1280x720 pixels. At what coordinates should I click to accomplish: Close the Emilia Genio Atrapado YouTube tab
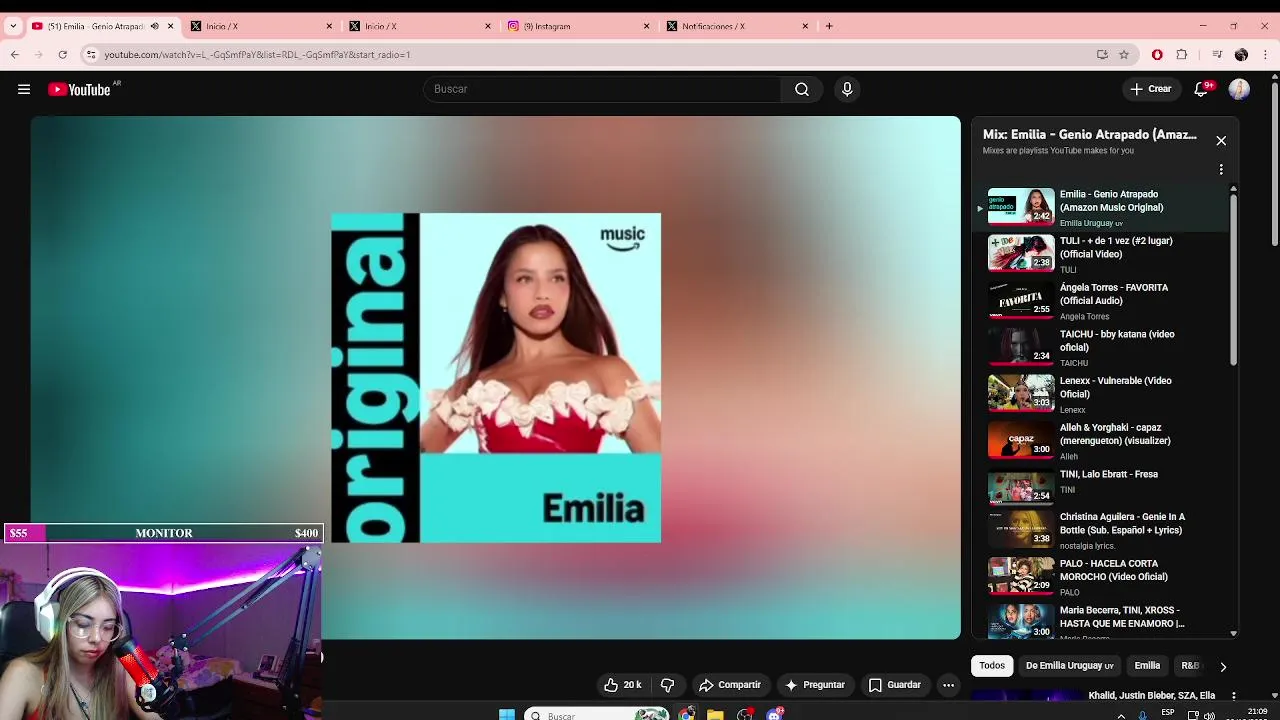click(170, 26)
